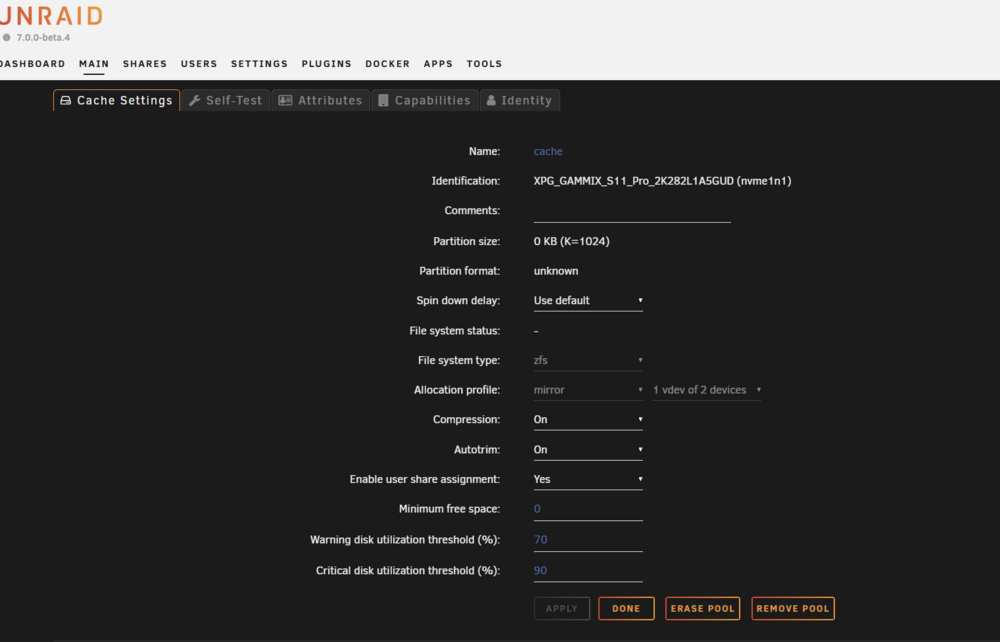1000x642 pixels.
Task: Open the File system type dropdown
Action: coord(588,360)
